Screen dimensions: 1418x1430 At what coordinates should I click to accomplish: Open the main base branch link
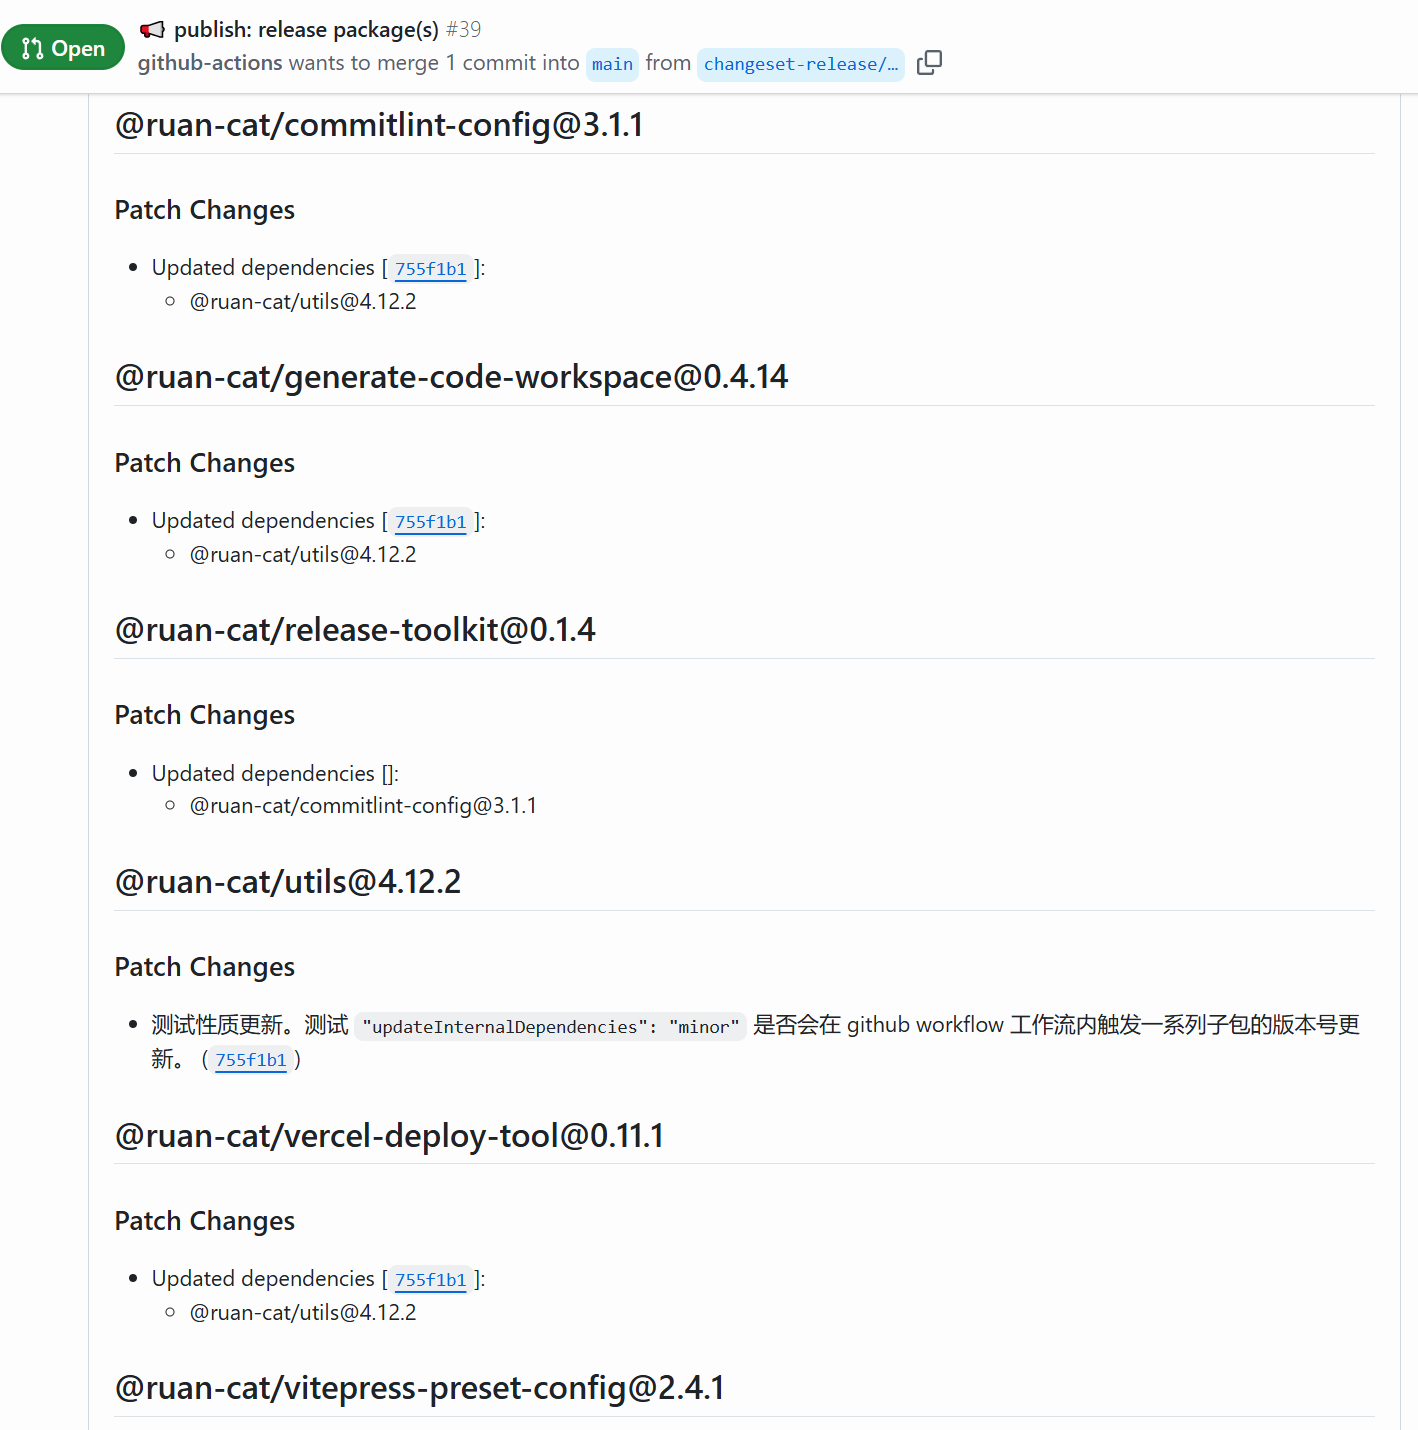(612, 64)
